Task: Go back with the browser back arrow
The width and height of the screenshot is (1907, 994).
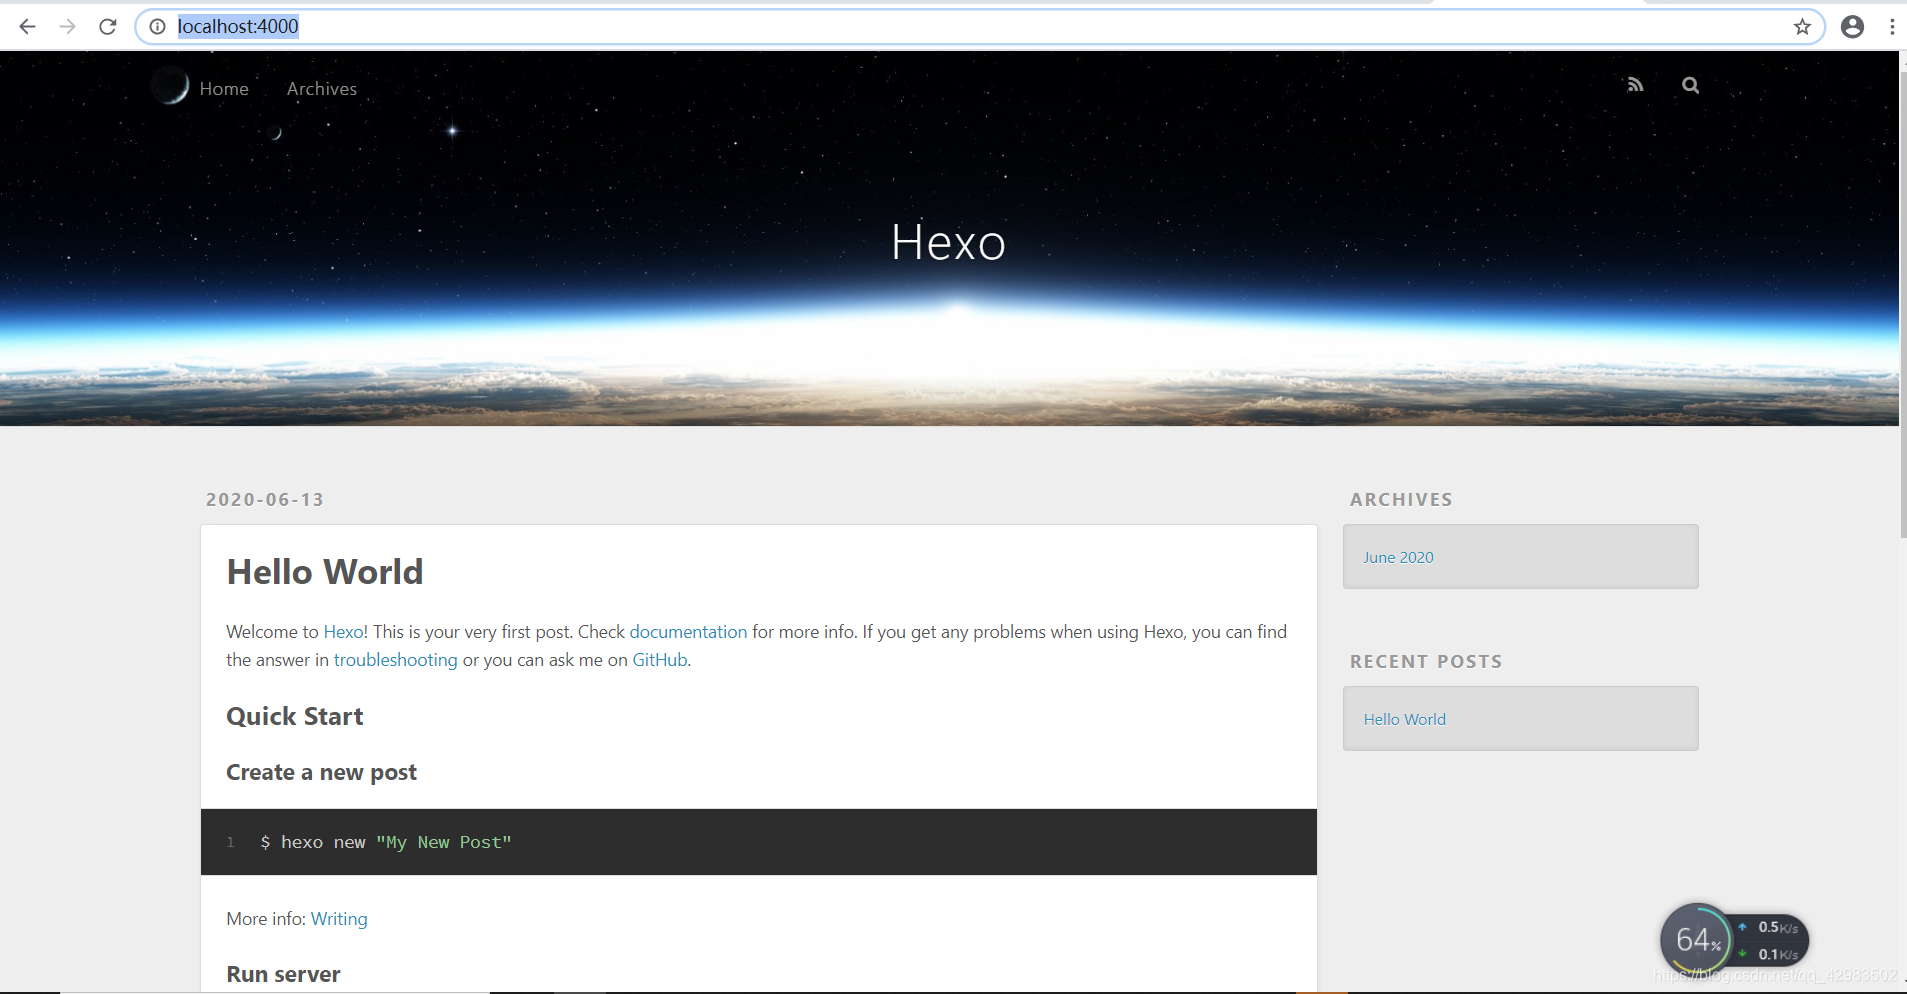Action: pos(27,27)
